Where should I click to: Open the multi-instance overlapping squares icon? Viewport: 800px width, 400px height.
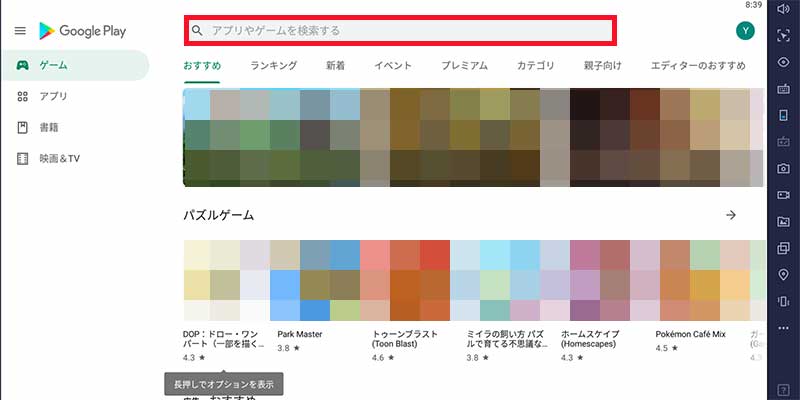pos(783,248)
